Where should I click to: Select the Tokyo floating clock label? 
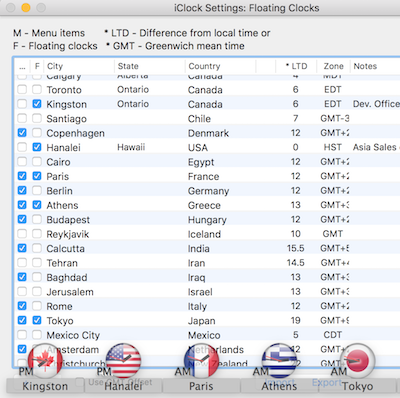point(357,386)
